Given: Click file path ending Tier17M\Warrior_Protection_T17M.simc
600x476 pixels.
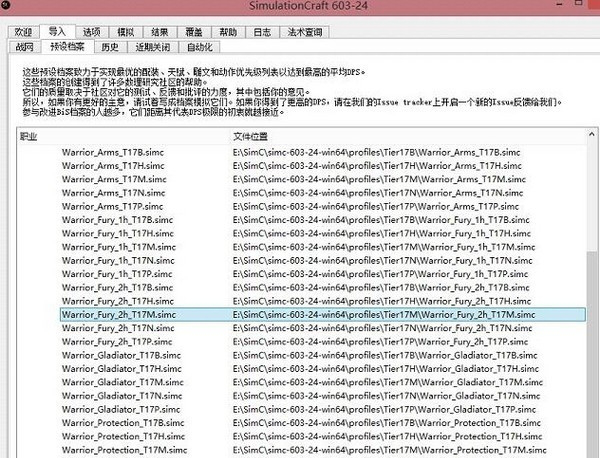Looking at the screenshot, I should [390, 450].
